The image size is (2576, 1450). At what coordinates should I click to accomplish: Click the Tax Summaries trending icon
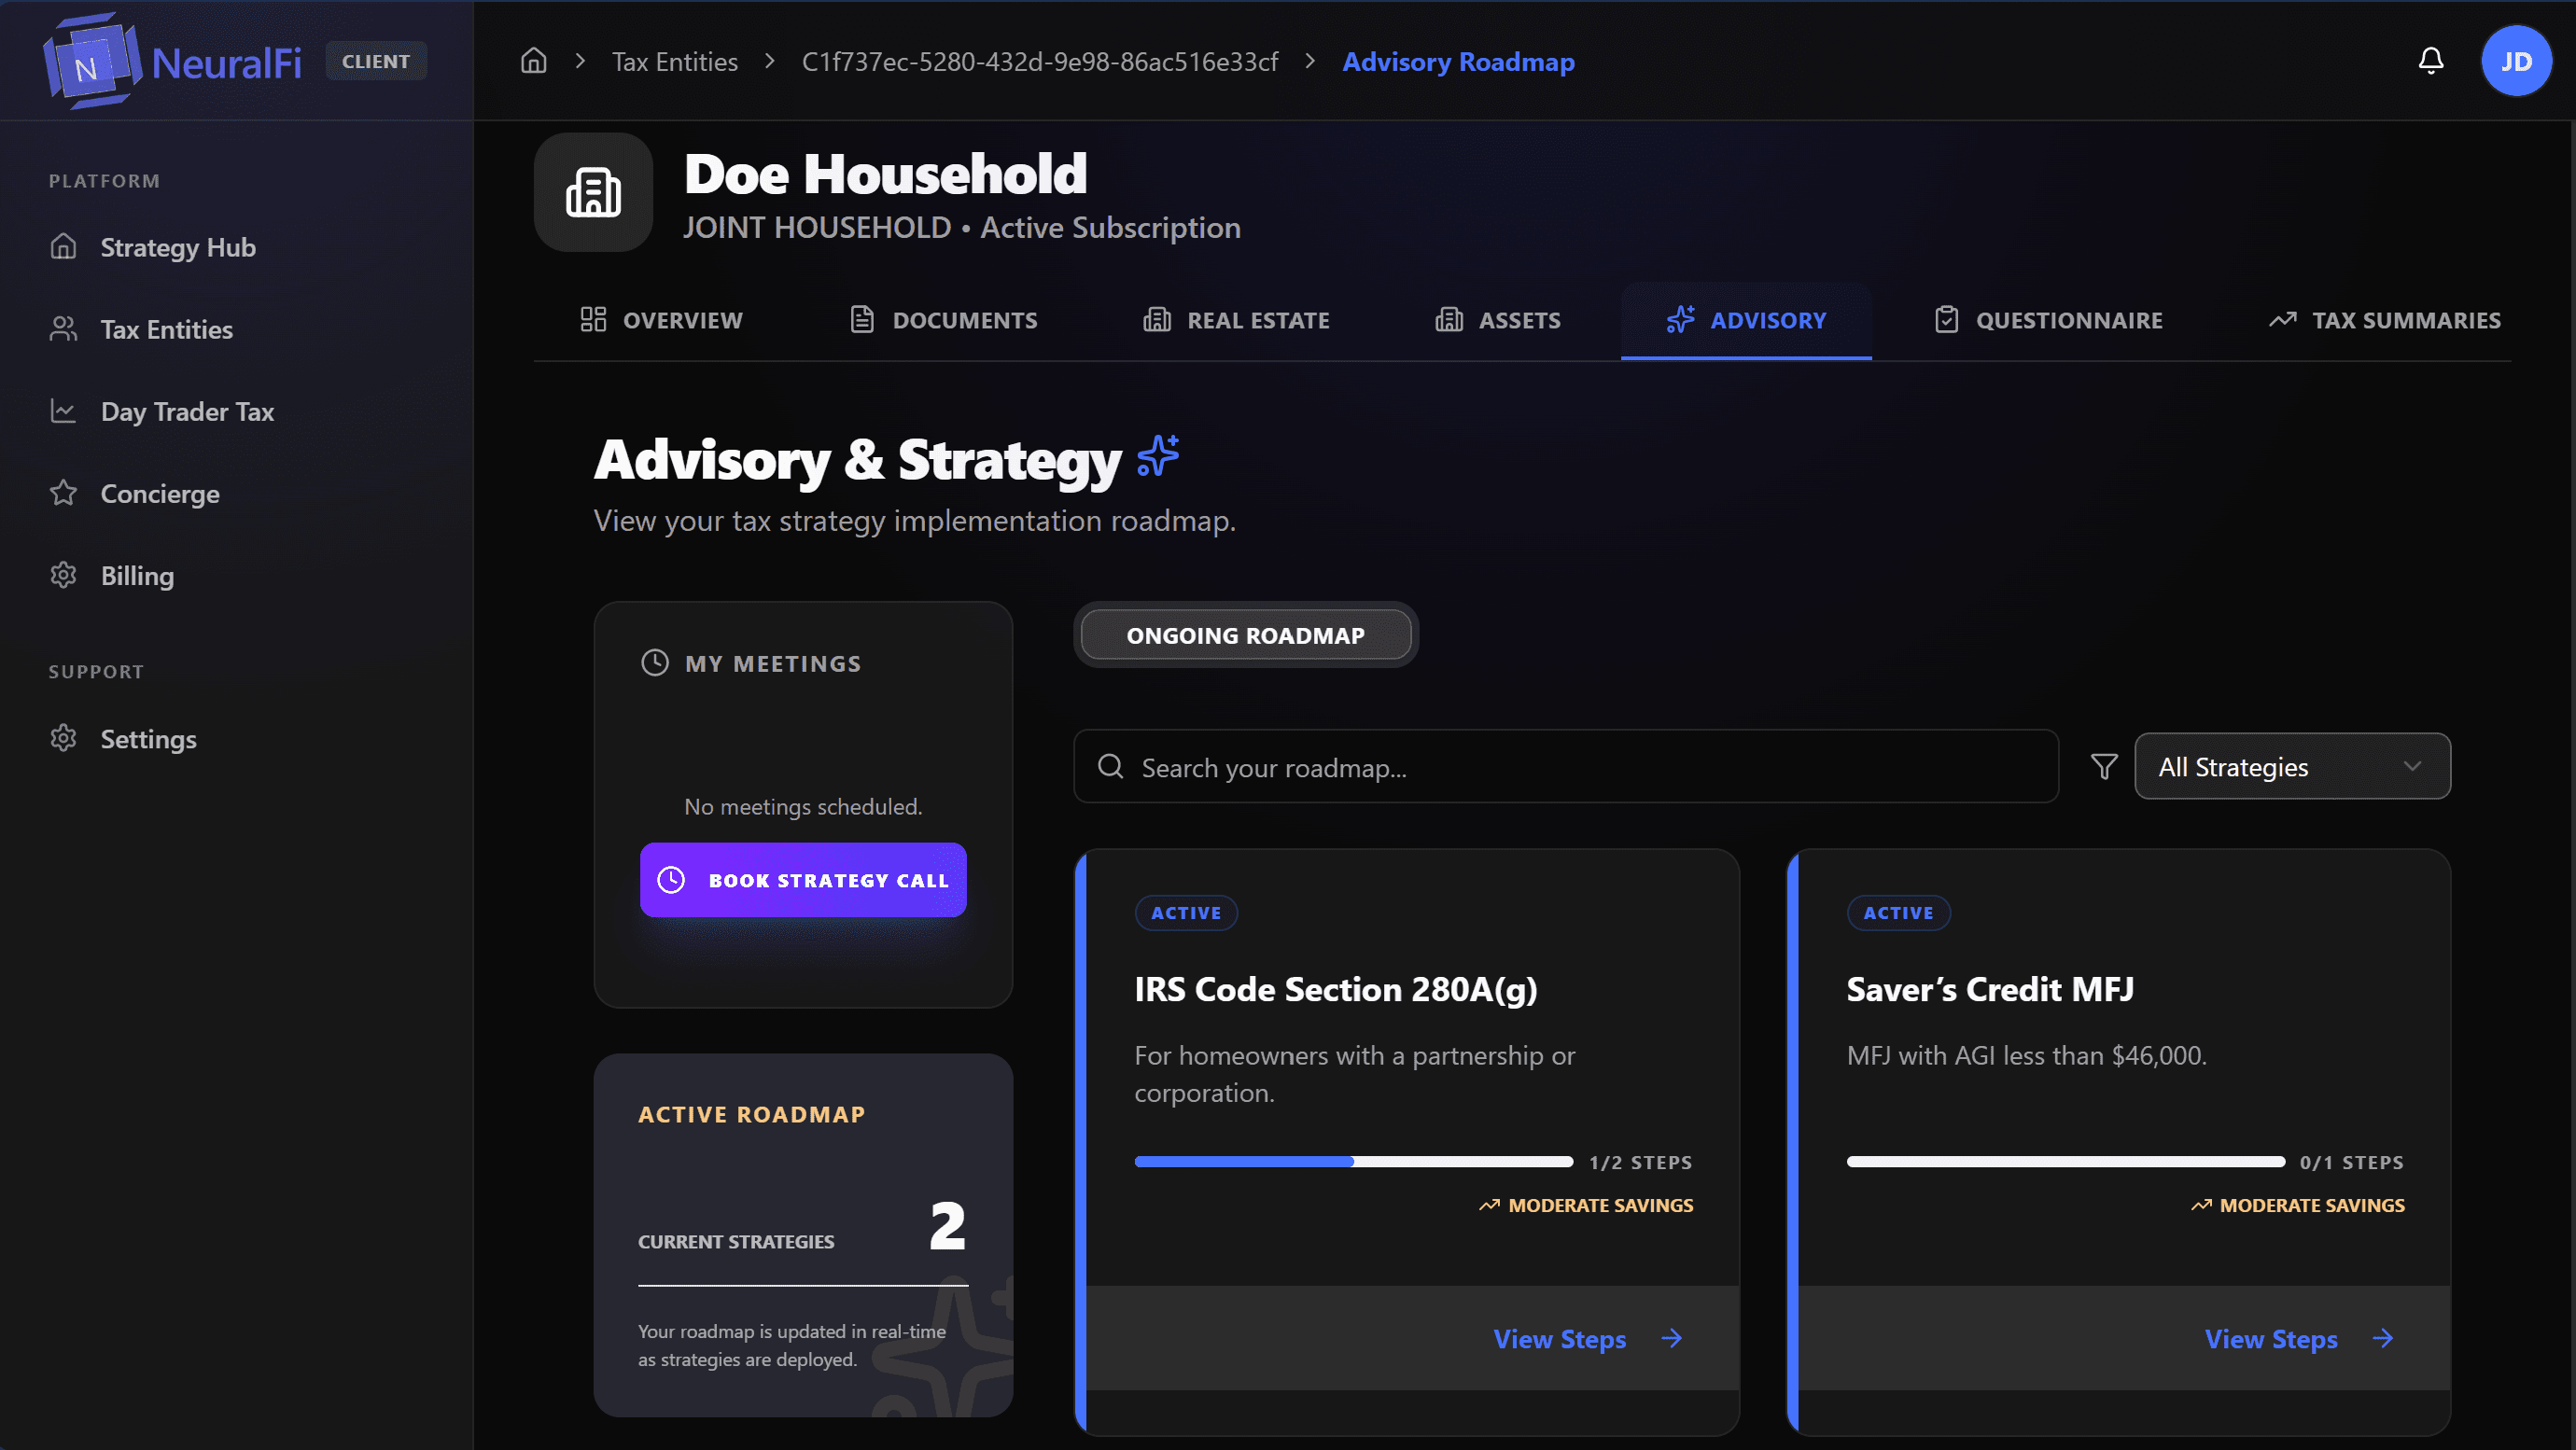[x=2282, y=320]
